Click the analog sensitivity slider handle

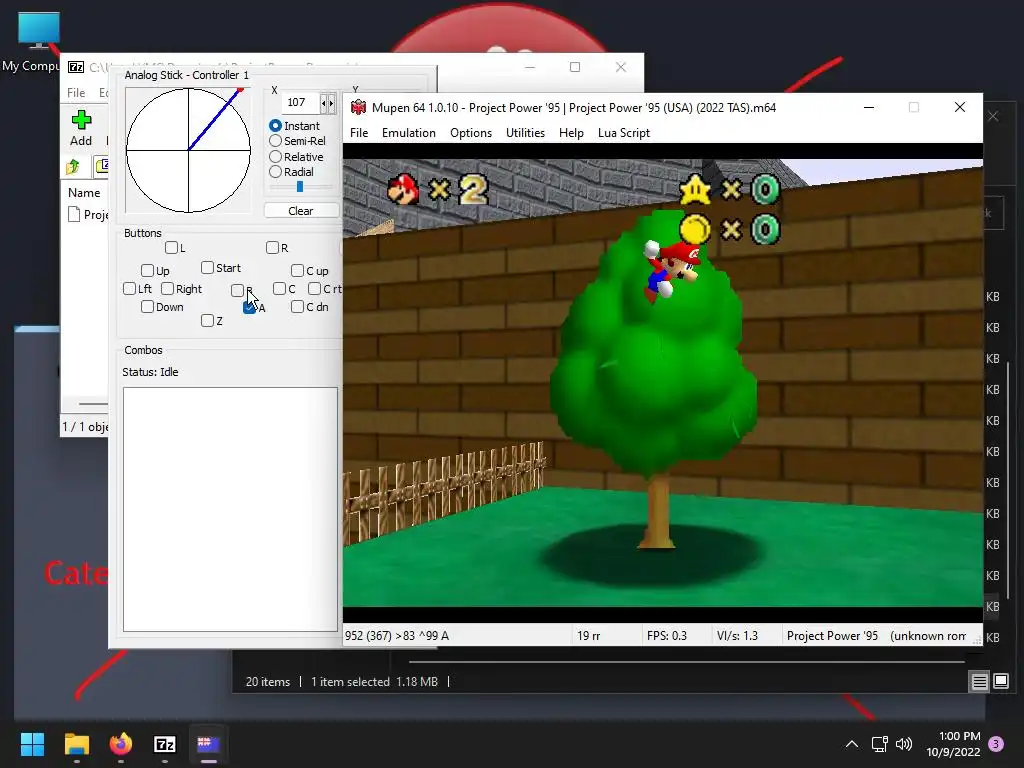pos(300,187)
